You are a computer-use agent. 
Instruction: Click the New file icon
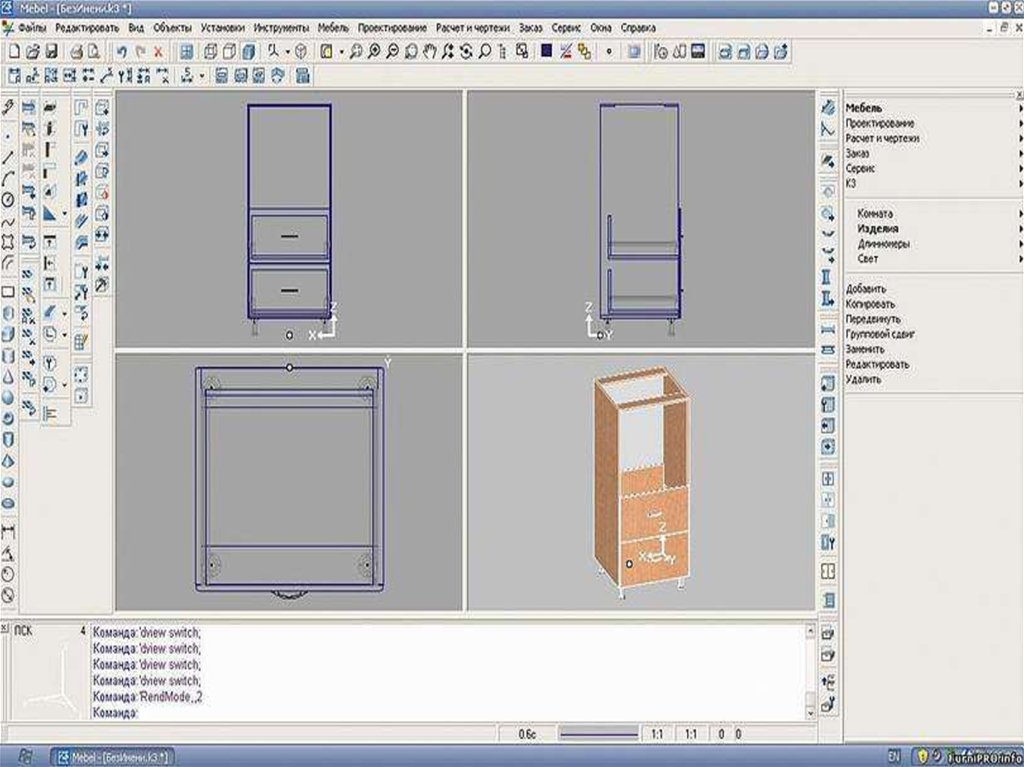coord(14,50)
